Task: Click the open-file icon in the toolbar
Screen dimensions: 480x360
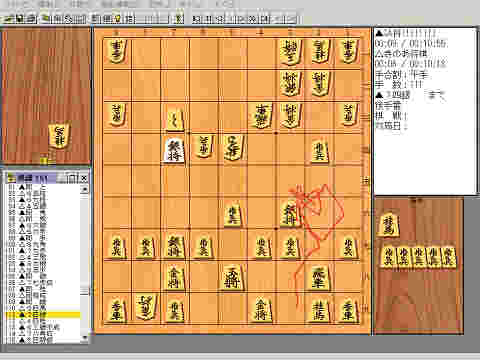Action: (x=19, y=19)
